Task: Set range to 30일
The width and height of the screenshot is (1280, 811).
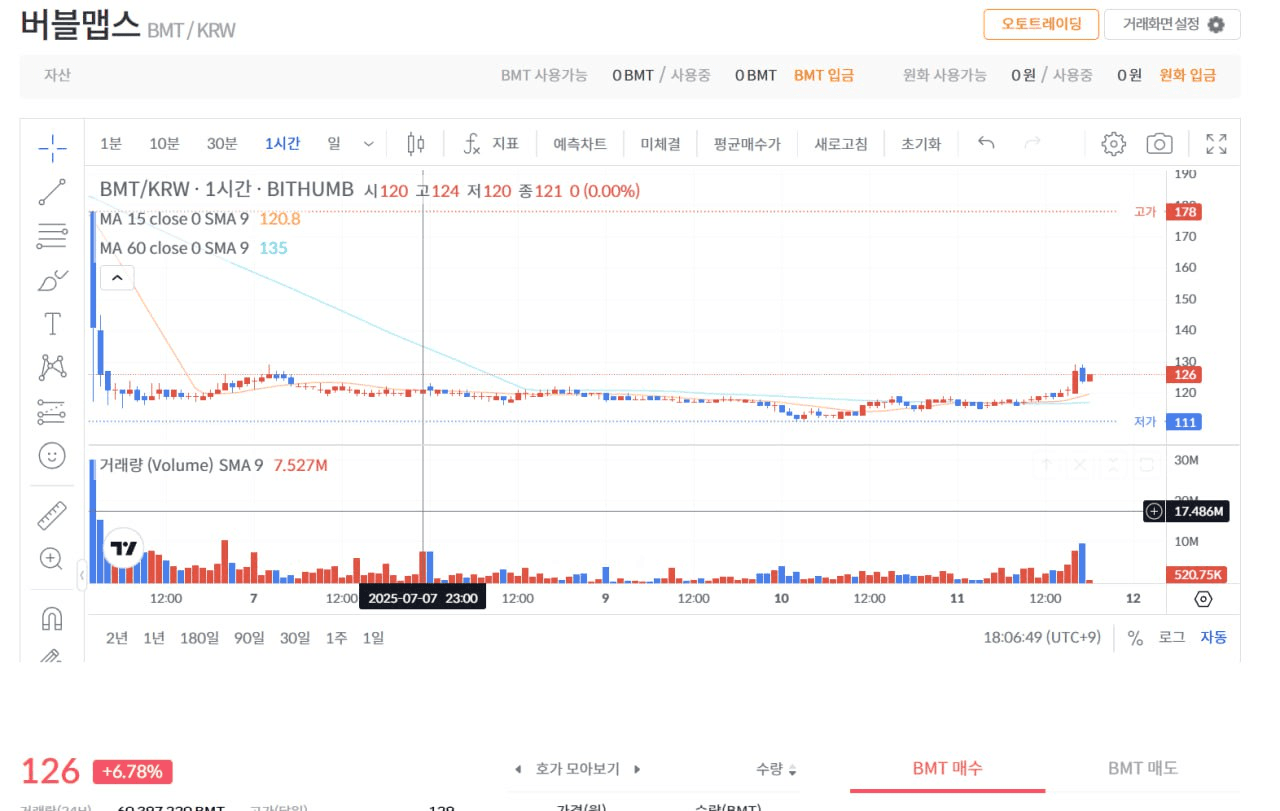Action: 295,637
